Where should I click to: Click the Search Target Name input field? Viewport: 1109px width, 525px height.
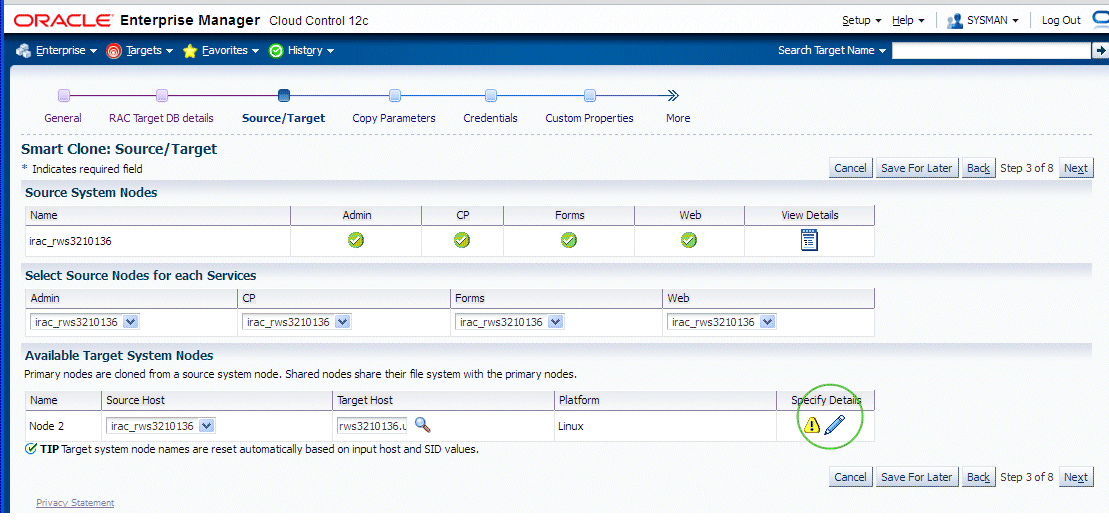click(x=992, y=50)
